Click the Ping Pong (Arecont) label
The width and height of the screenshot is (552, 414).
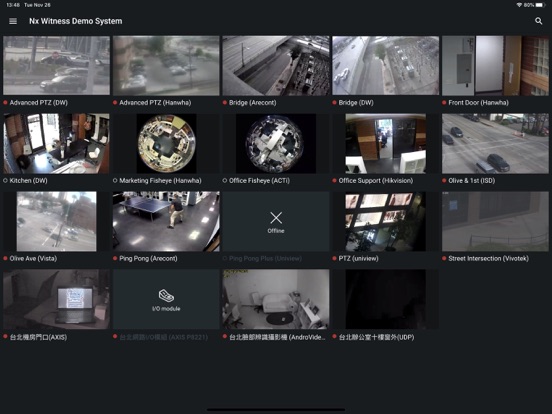coord(148,258)
